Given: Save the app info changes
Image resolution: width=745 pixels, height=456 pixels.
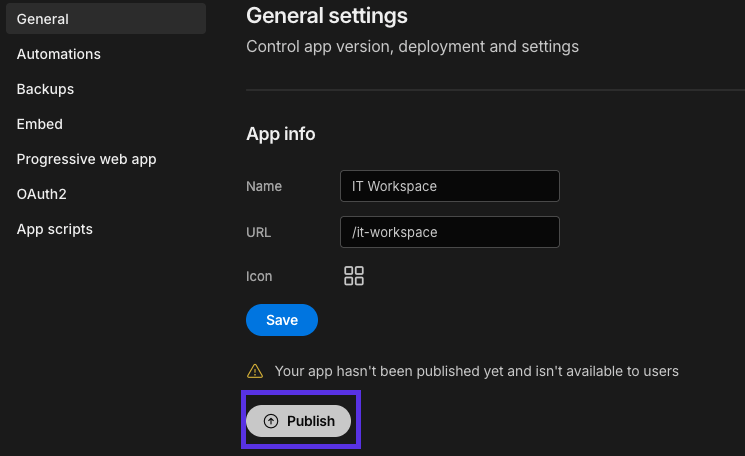Looking at the screenshot, I should point(282,320).
